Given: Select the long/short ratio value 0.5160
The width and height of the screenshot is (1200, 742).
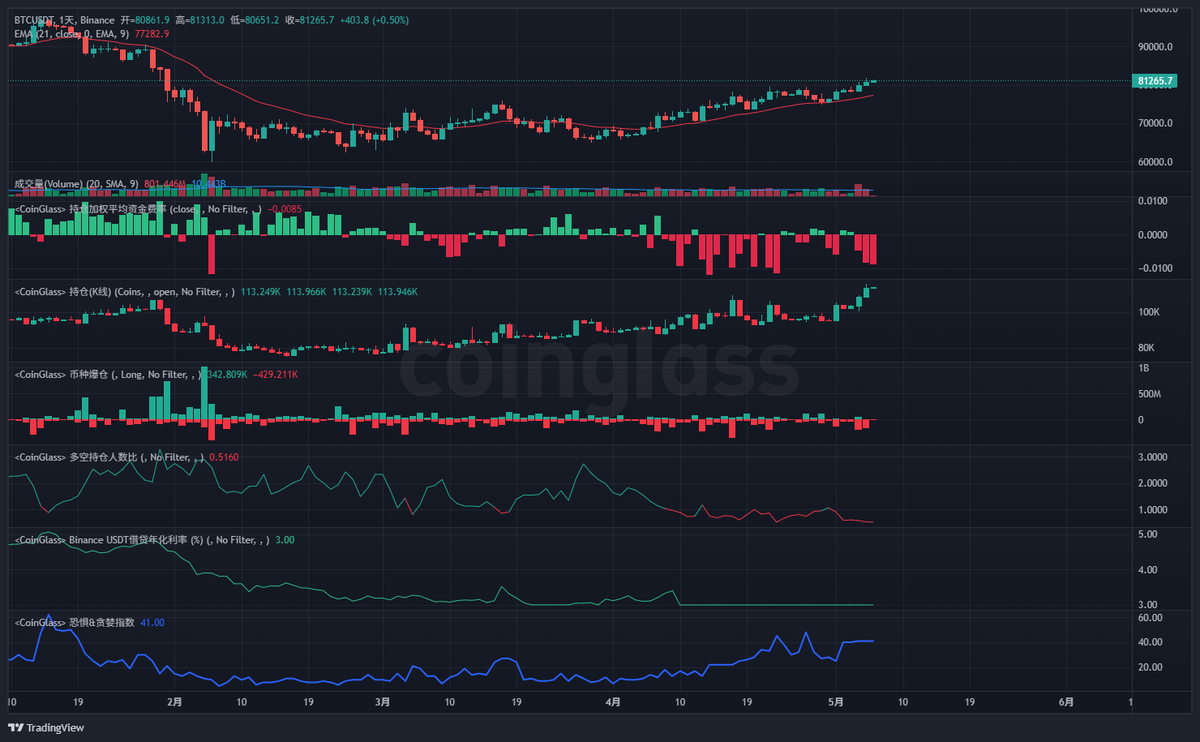Looking at the screenshot, I should (x=224, y=457).
